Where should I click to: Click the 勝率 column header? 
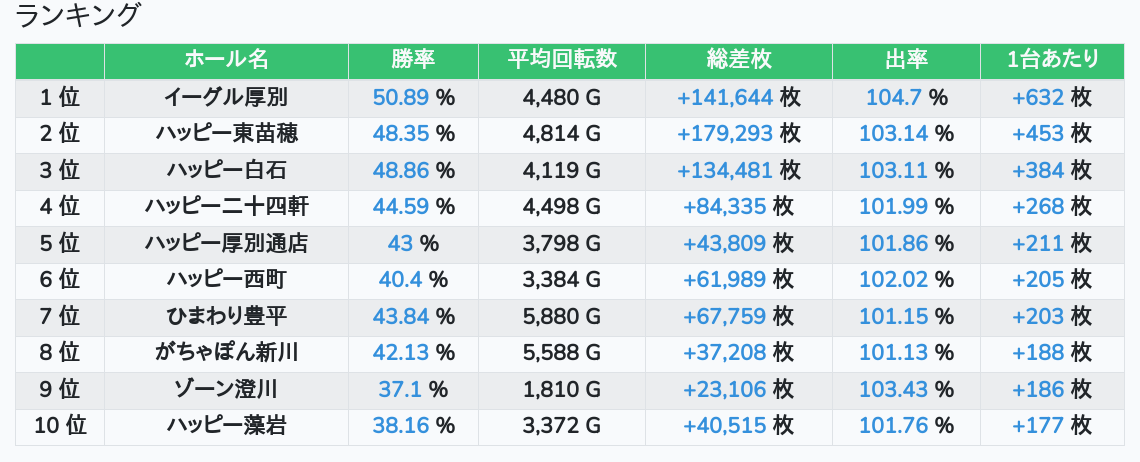tap(413, 60)
